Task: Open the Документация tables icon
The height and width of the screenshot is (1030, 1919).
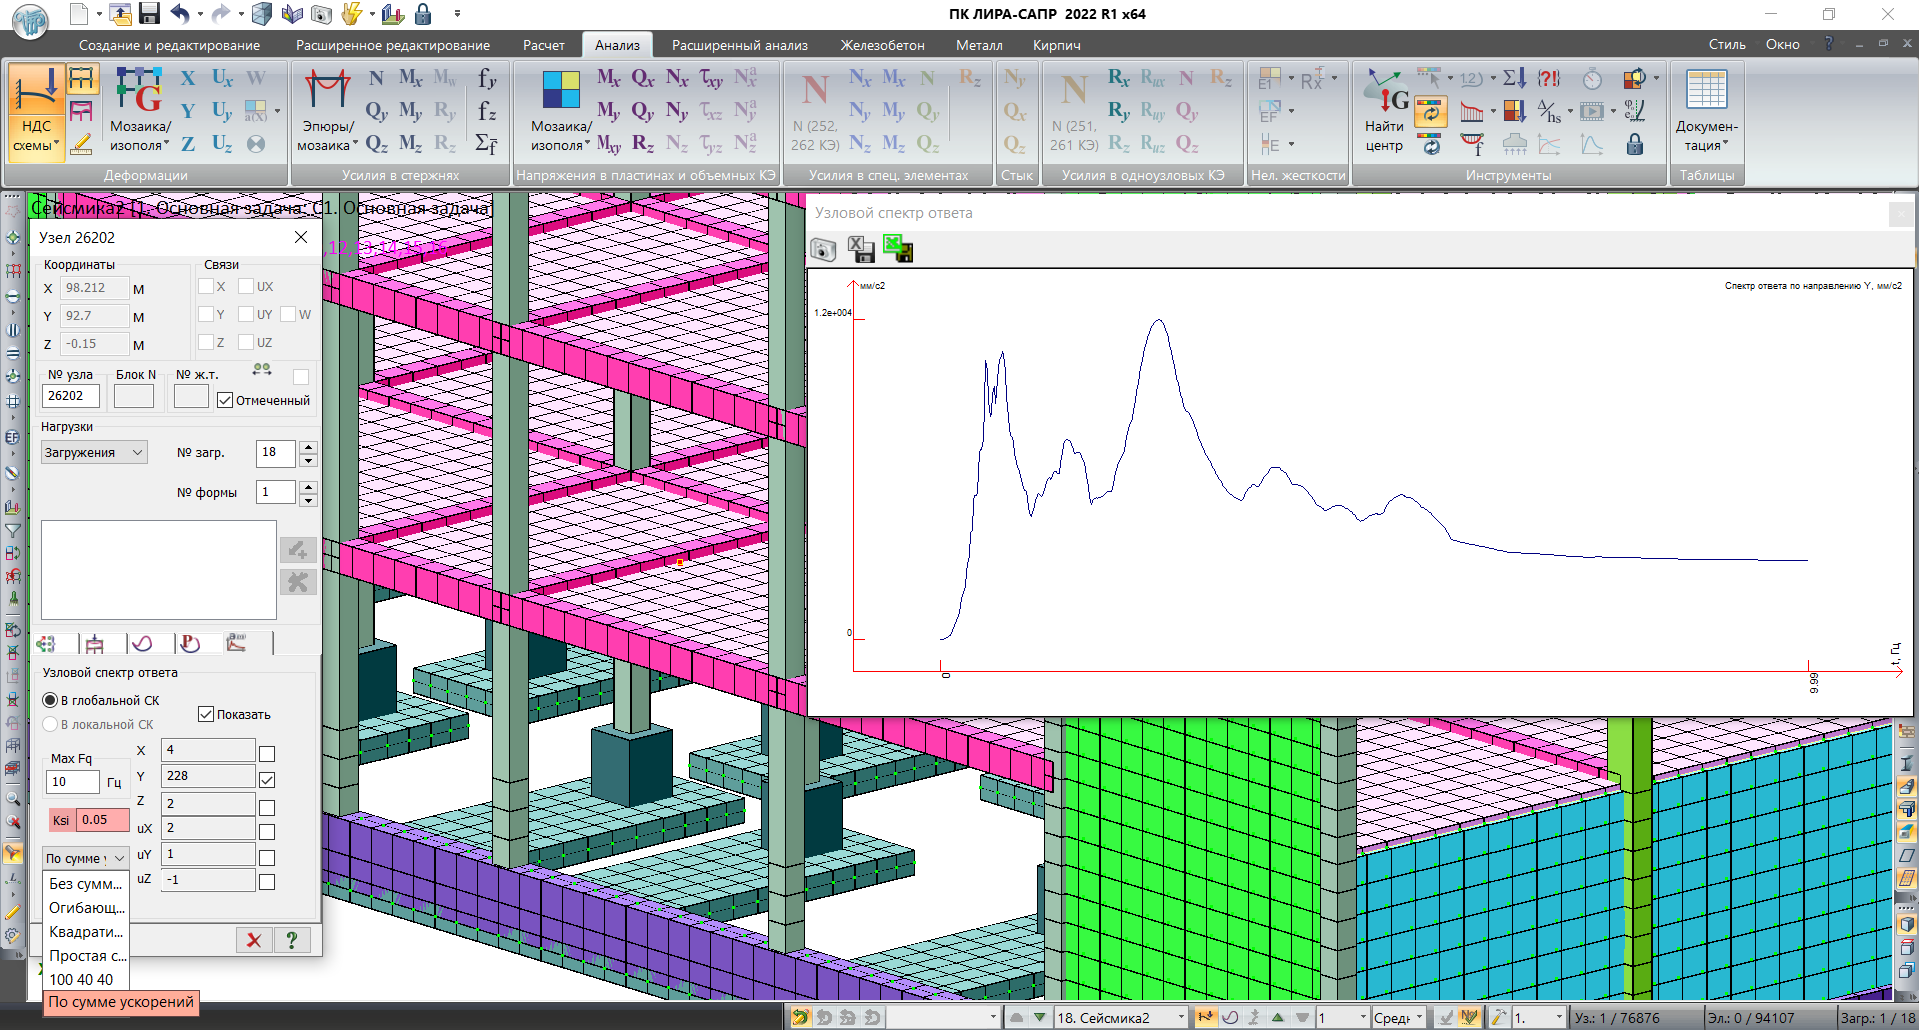Action: pyautogui.click(x=1706, y=92)
